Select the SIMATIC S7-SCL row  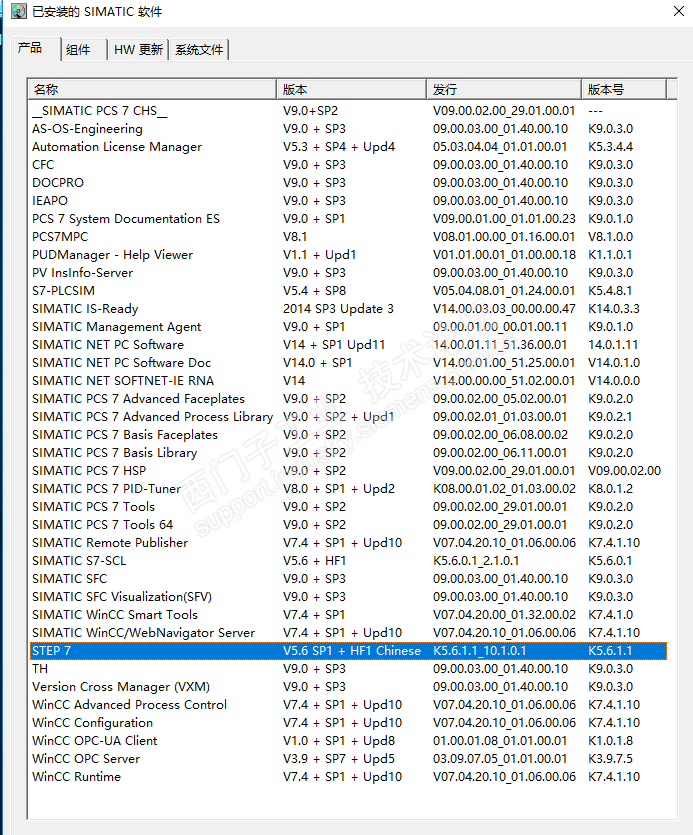(x=348, y=561)
